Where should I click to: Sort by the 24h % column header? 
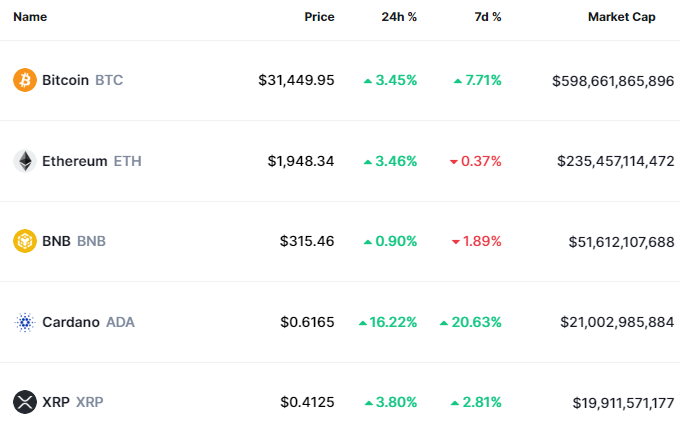pyautogui.click(x=400, y=17)
